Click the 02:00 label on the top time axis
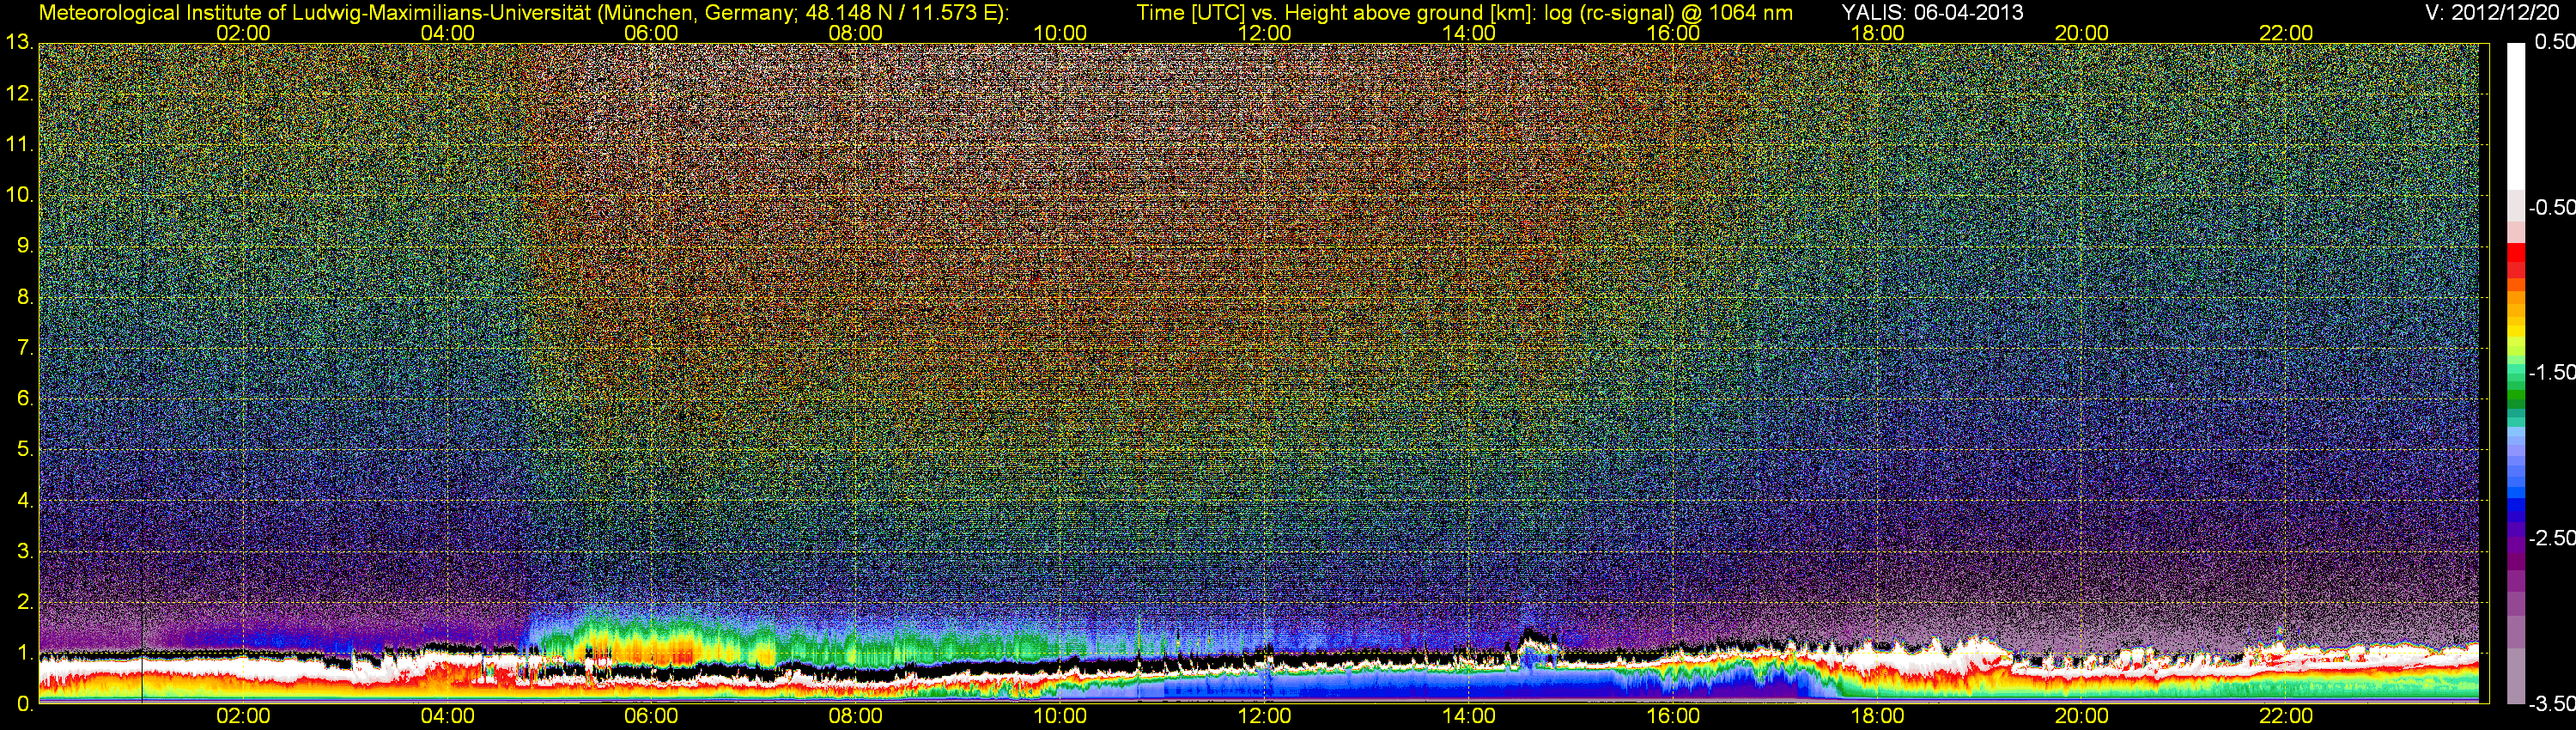 click(243, 33)
